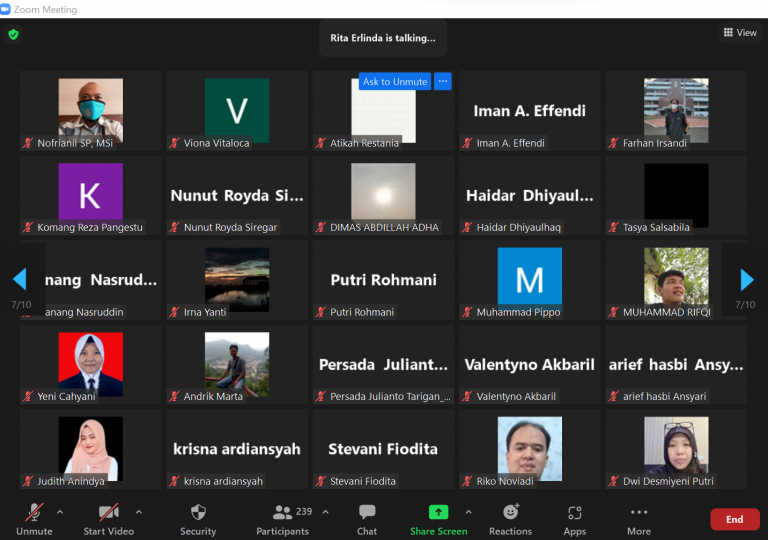768x540 pixels.
Task: Click Persada Julianto Tarigan name label
Action: pos(390,396)
